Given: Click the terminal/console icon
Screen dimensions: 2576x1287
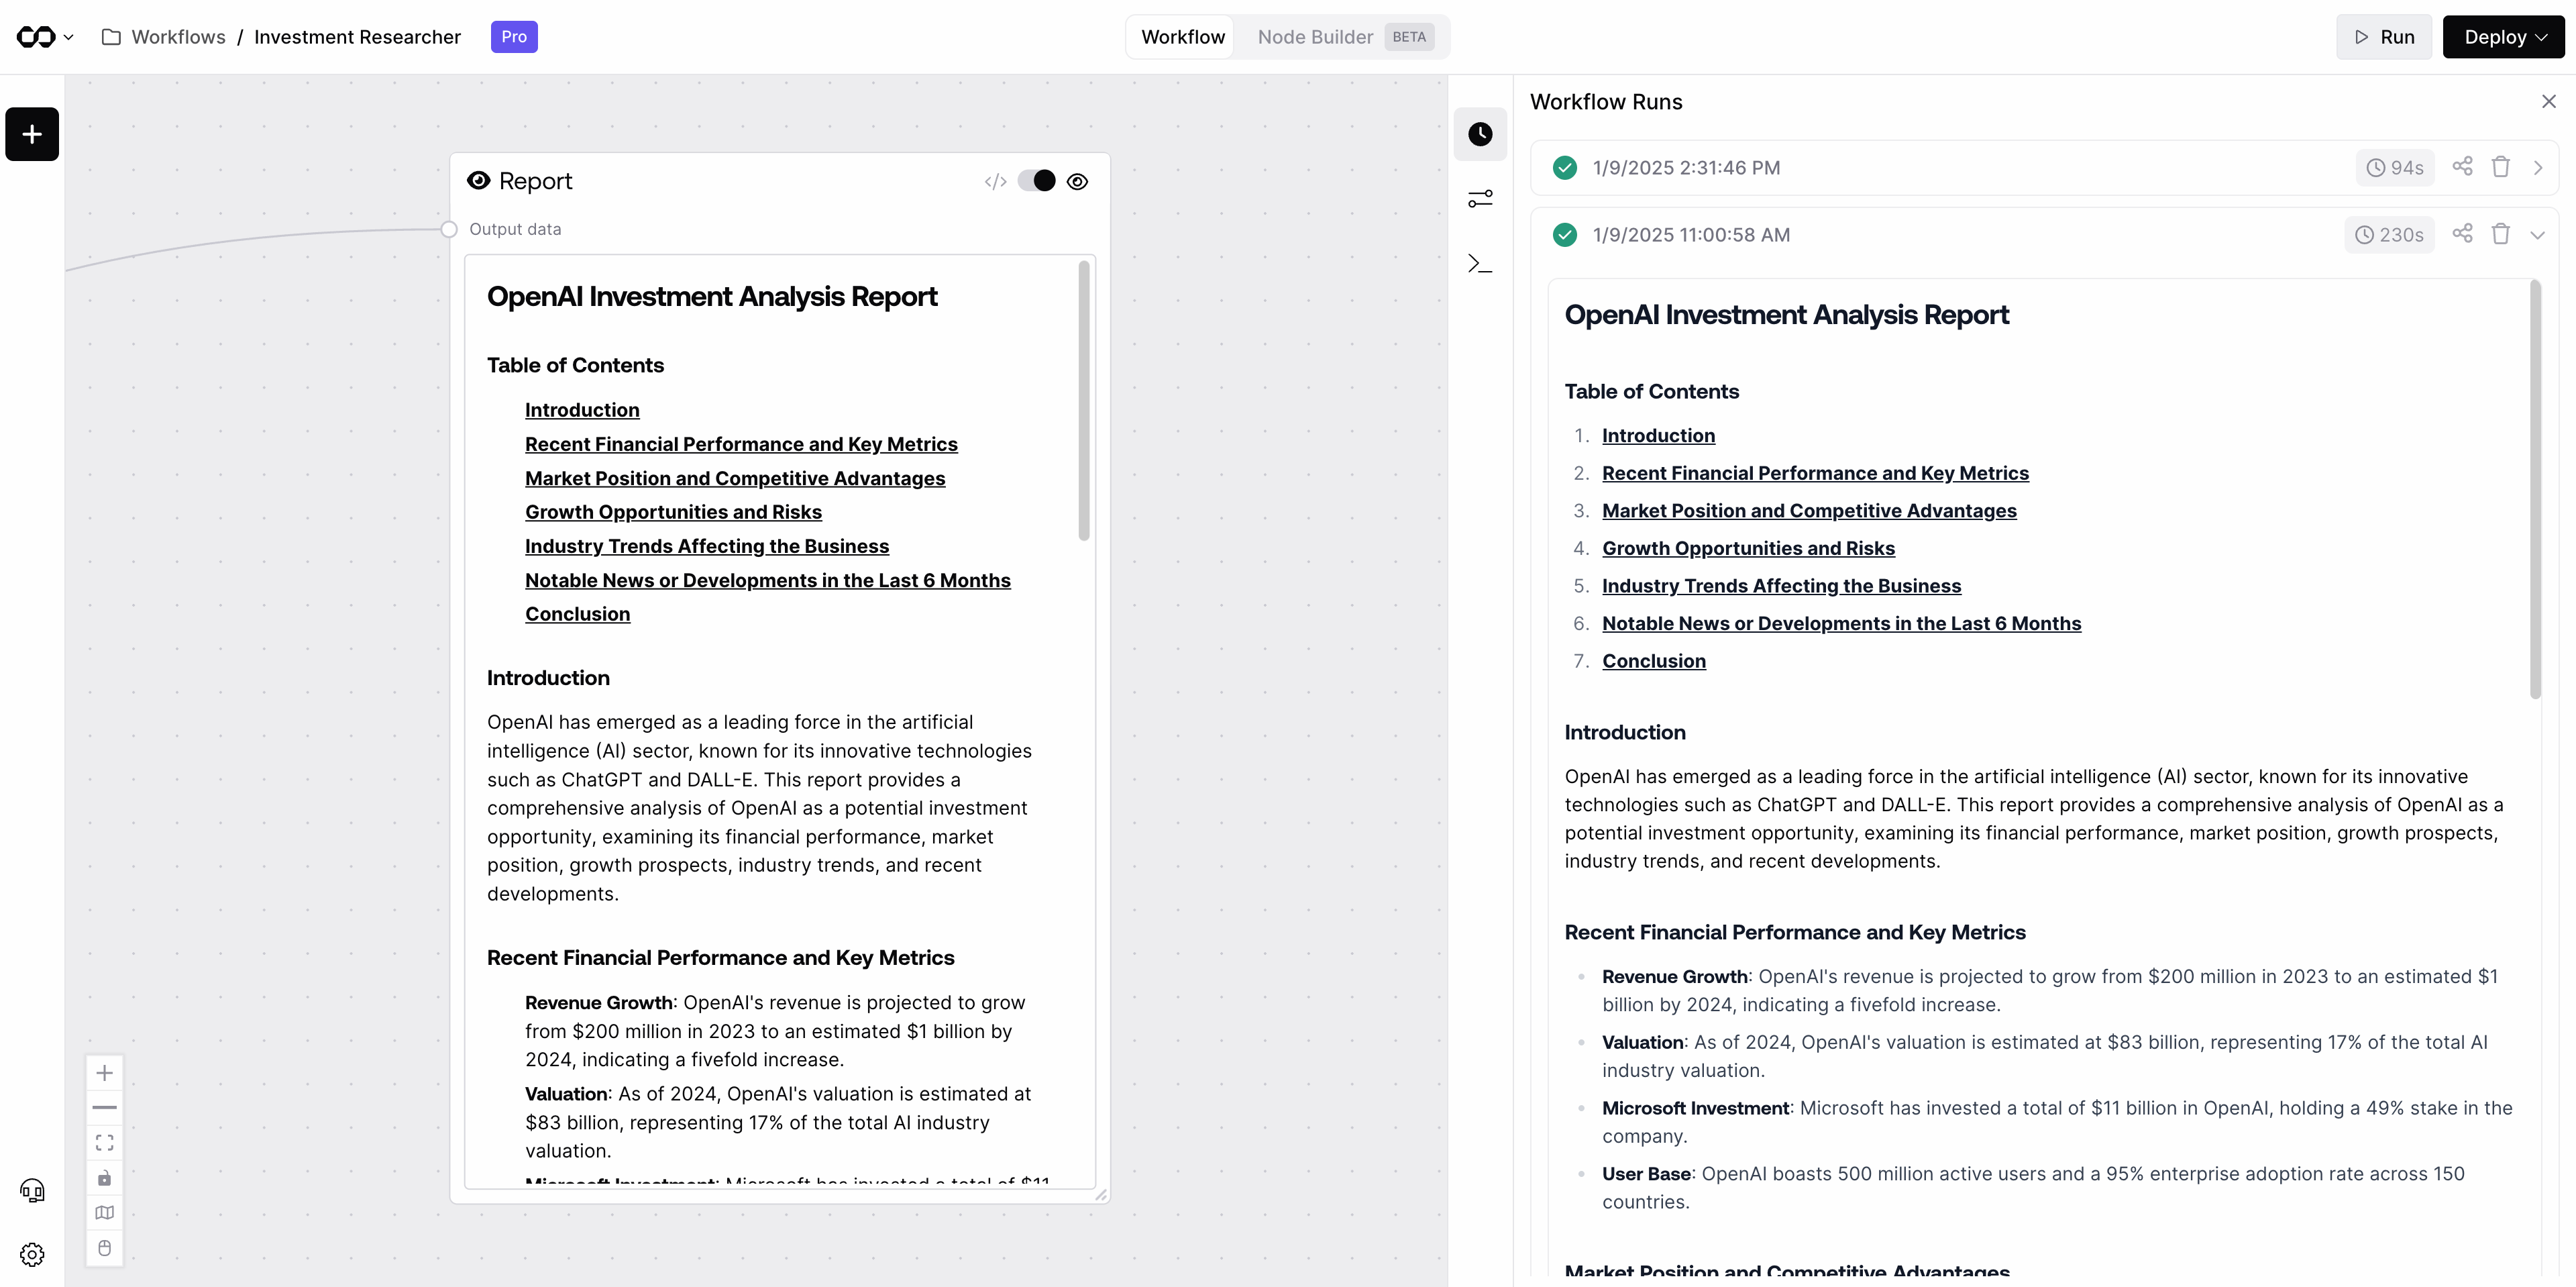Looking at the screenshot, I should [x=1479, y=263].
